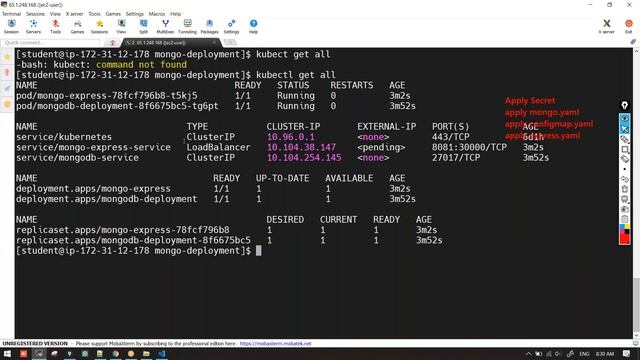Click the terminal vertical scrollbar
Screen dimensions: 640x360
point(636,194)
